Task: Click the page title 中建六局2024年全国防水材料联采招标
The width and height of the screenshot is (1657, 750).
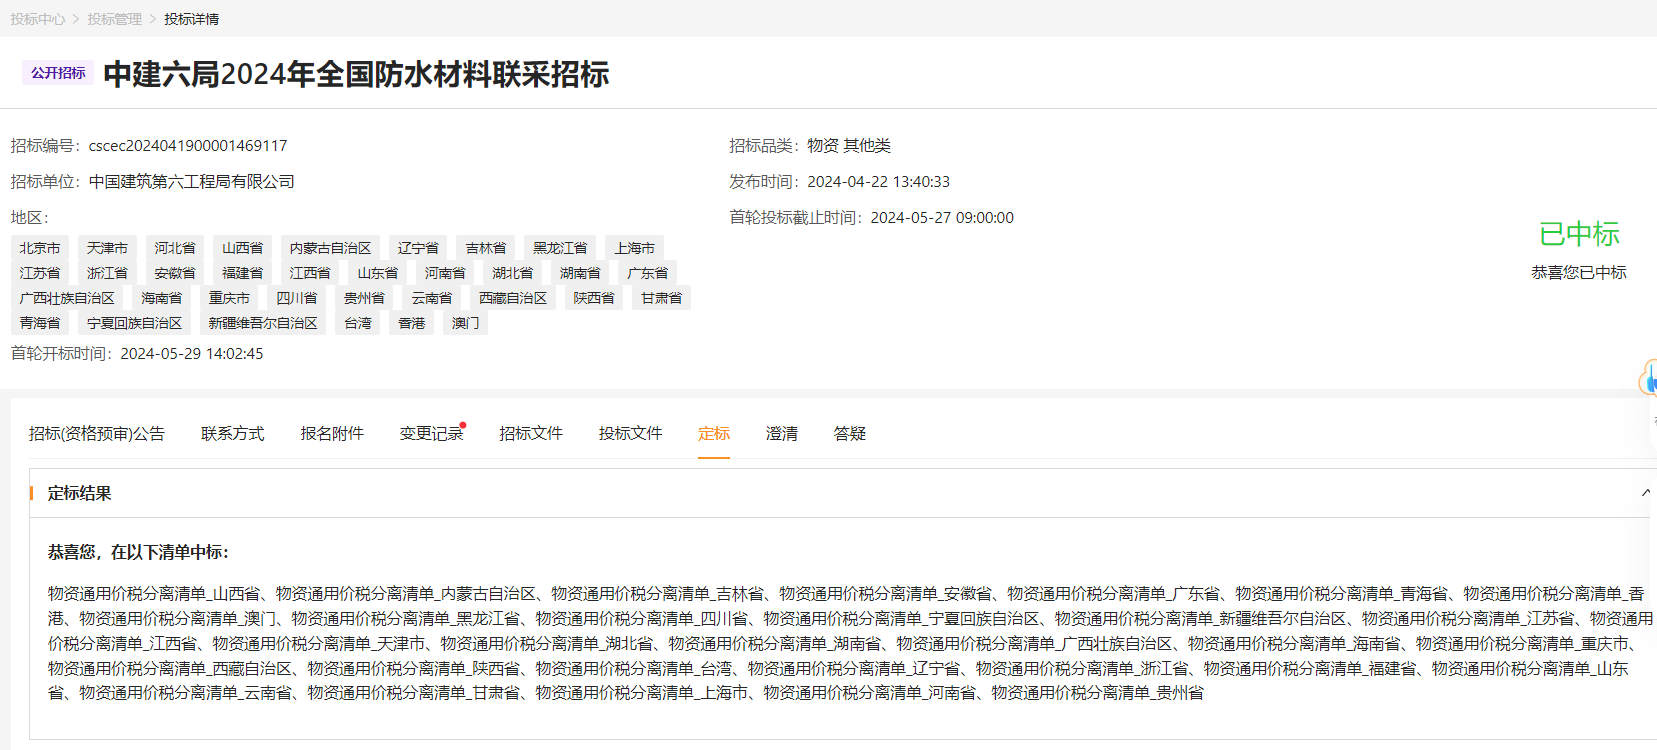Action: (x=356, y=74)
